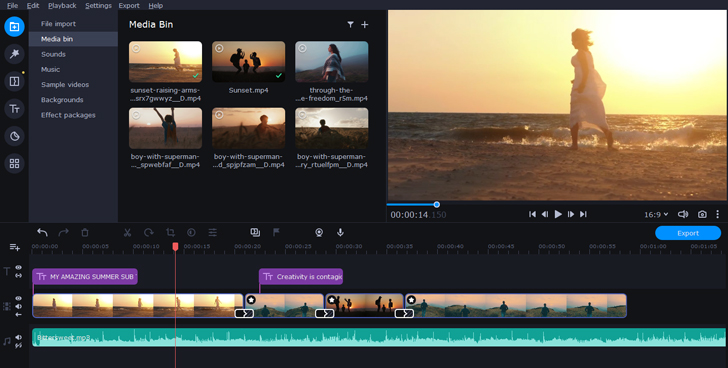Open Color adjustments tool
This screenshot has height=368, width=728.
pos(191,232)
